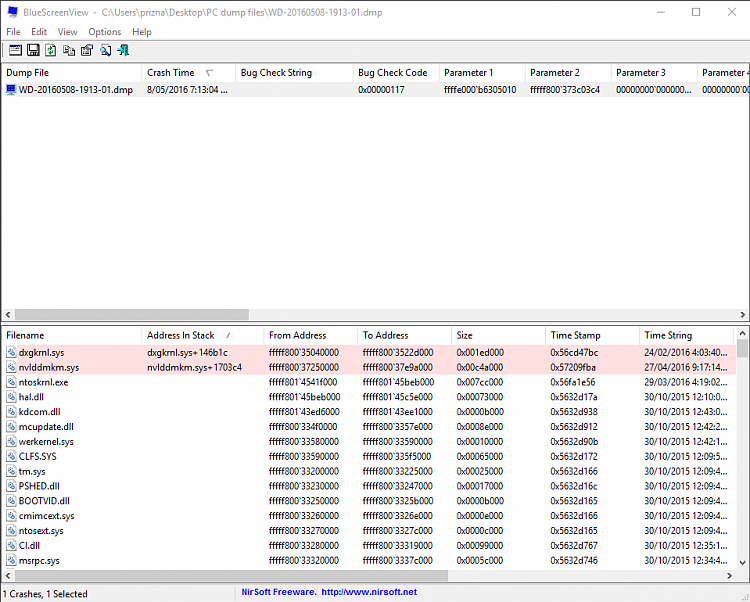Click the file icon next to cmimcext.sys
The image size is (750, 602).
pos(11,515)
